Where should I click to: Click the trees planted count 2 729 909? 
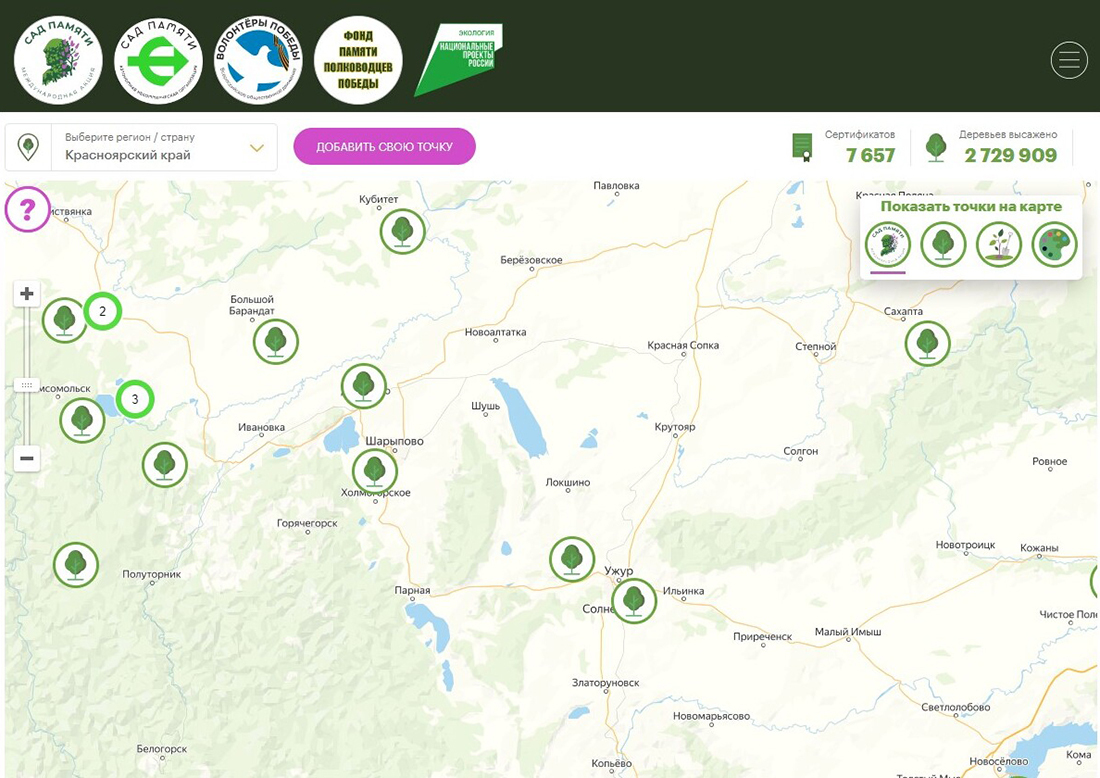1010,155
